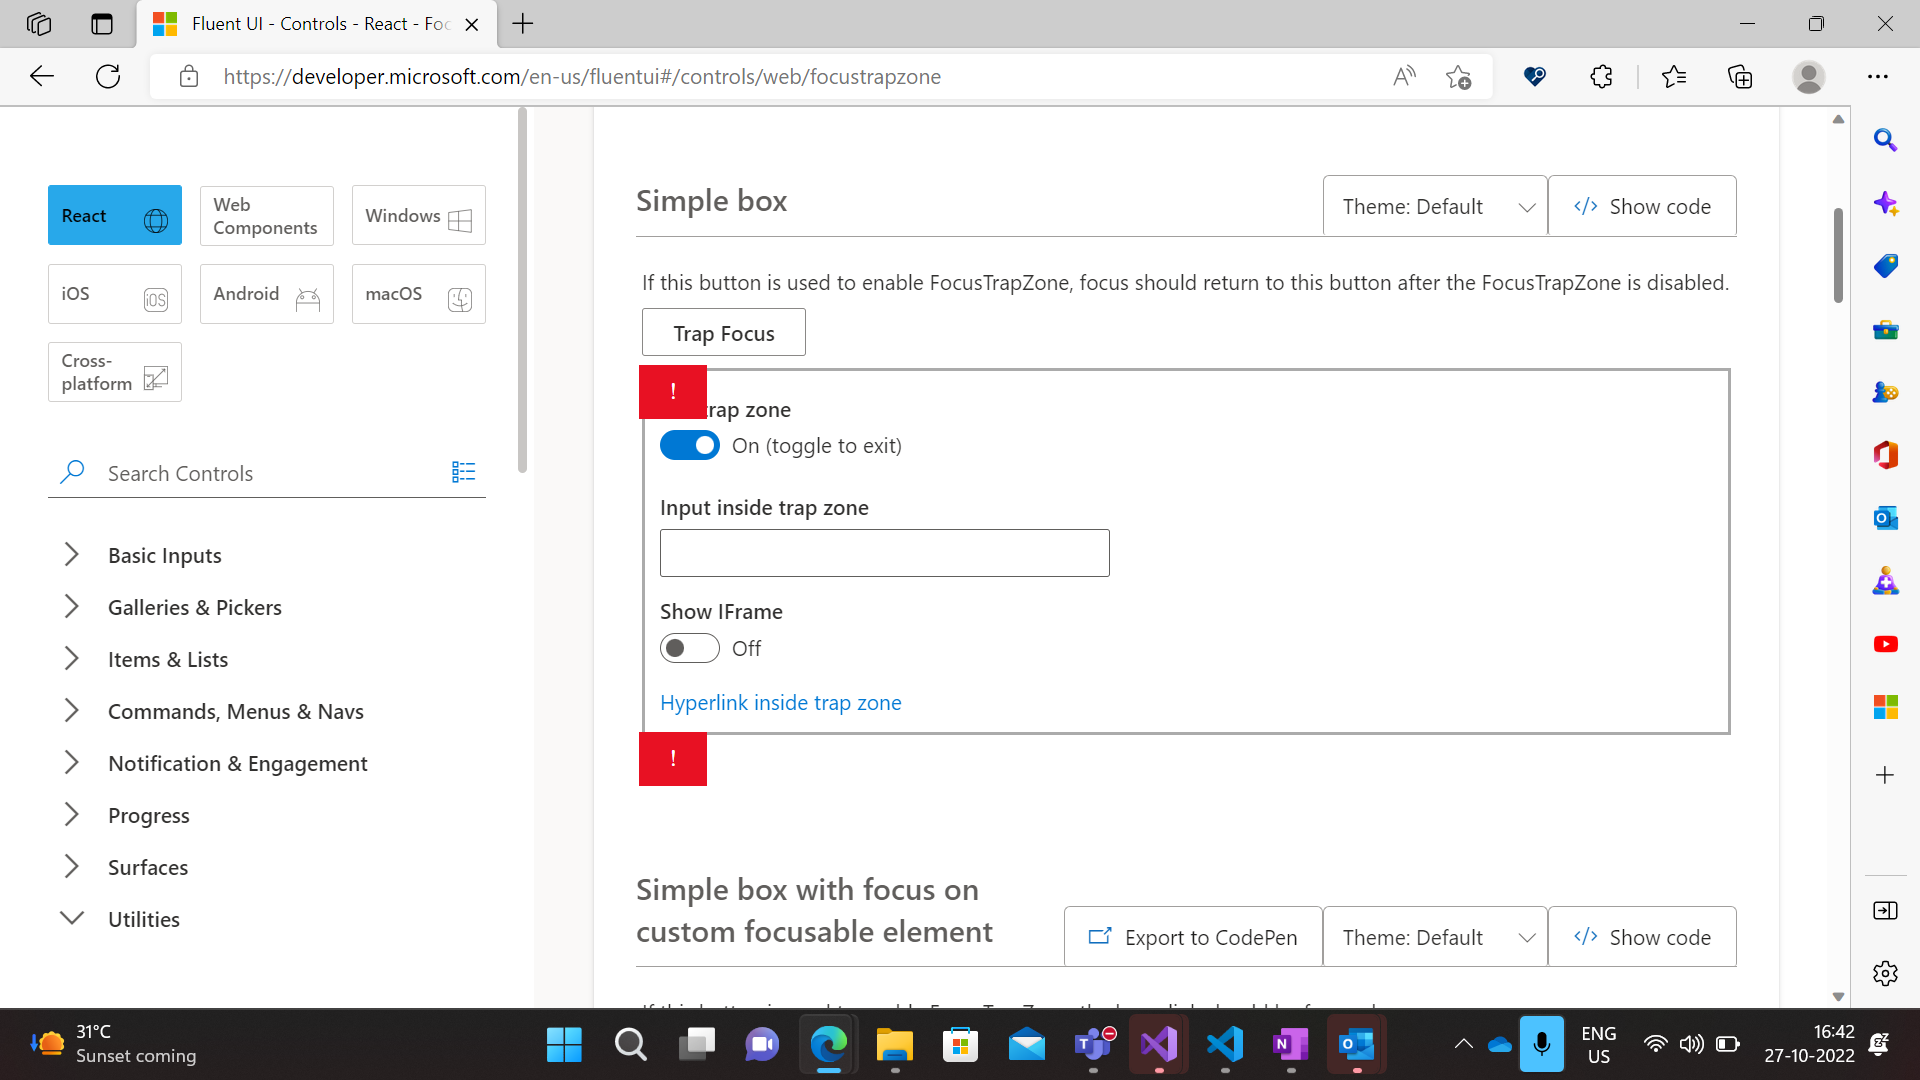Click the Read aloud icon in the address bar

pyautogui.click(x=1404, y=76)
